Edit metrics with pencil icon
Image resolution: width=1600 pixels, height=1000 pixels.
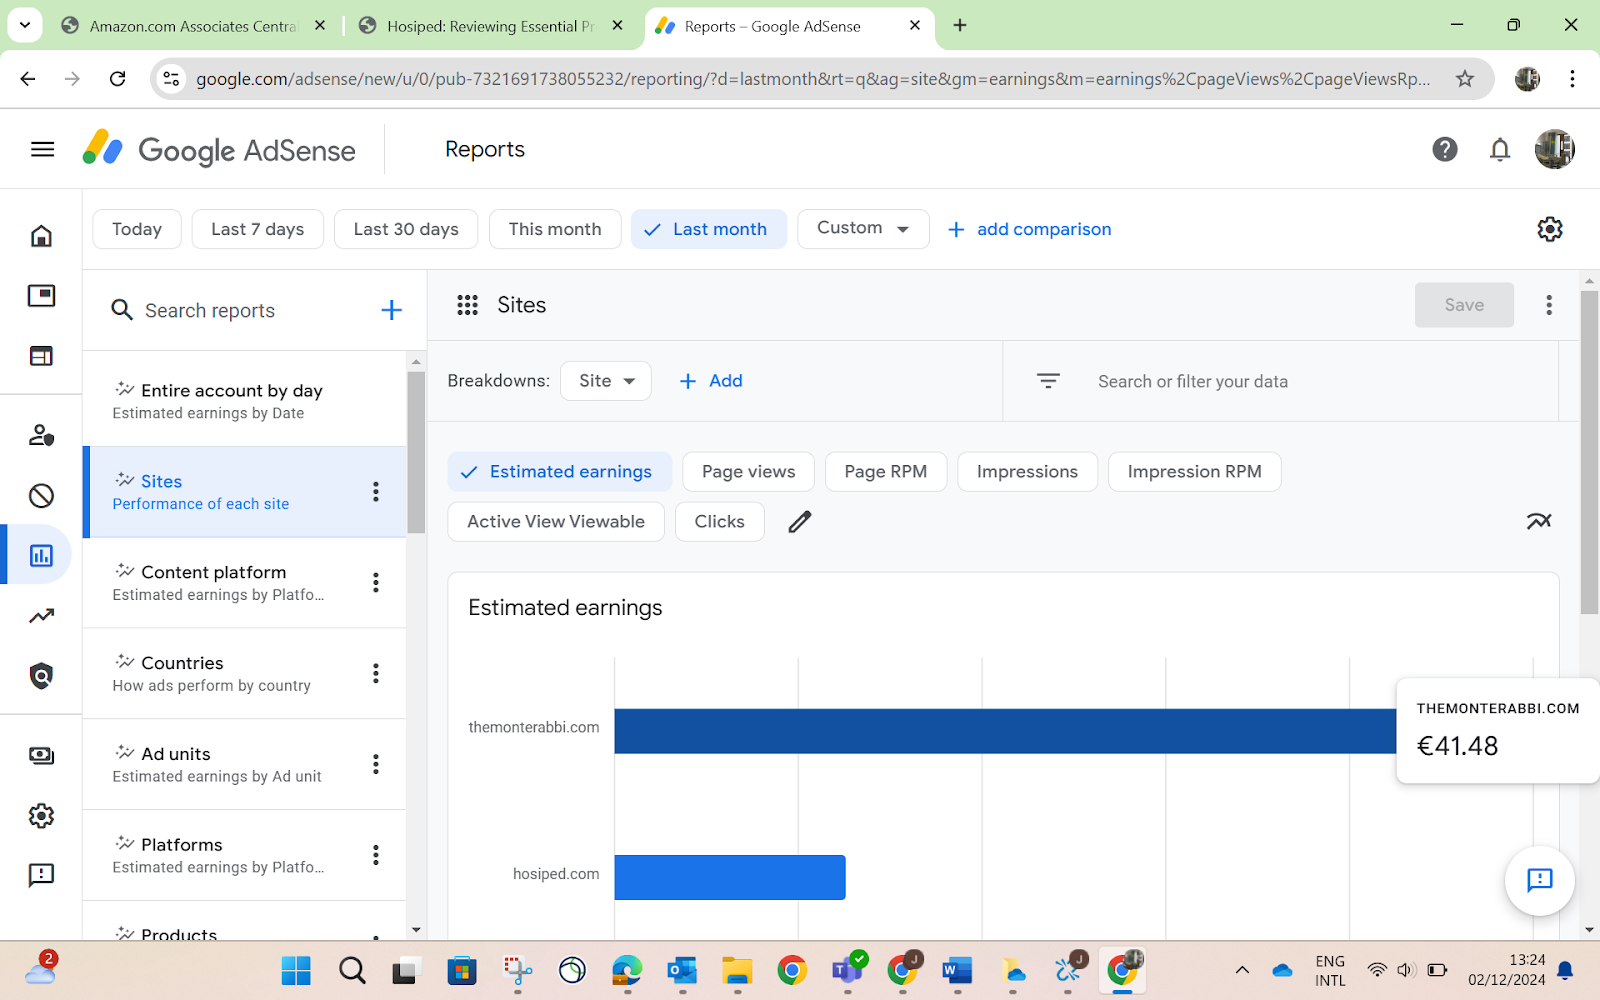click(x=799, y=522)
